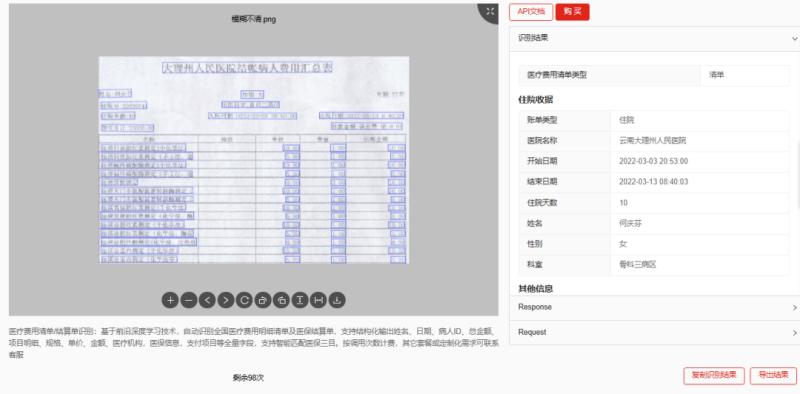Expand the Response section
This screenshot has width=800, height=394.
click(x=654, y=308)
